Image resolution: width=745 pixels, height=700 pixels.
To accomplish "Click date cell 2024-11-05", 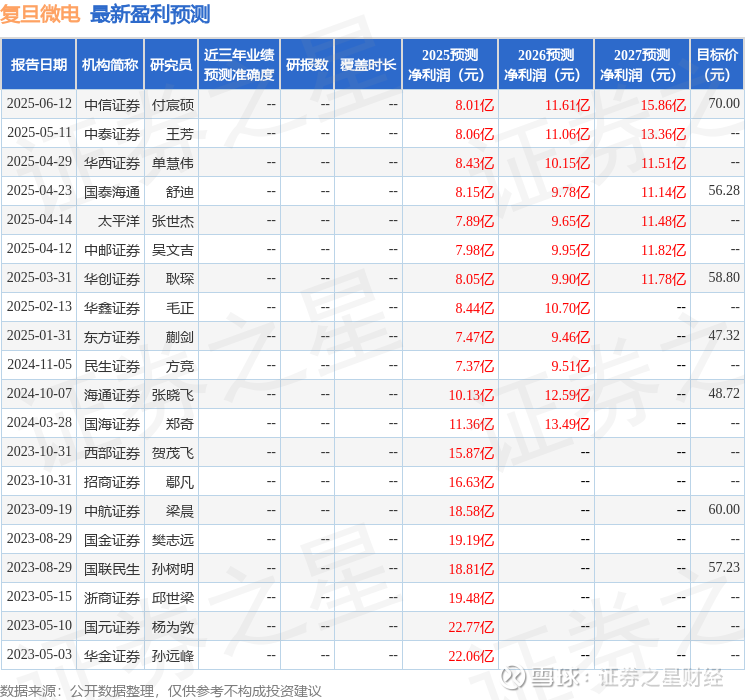I will tap(39, 364).
